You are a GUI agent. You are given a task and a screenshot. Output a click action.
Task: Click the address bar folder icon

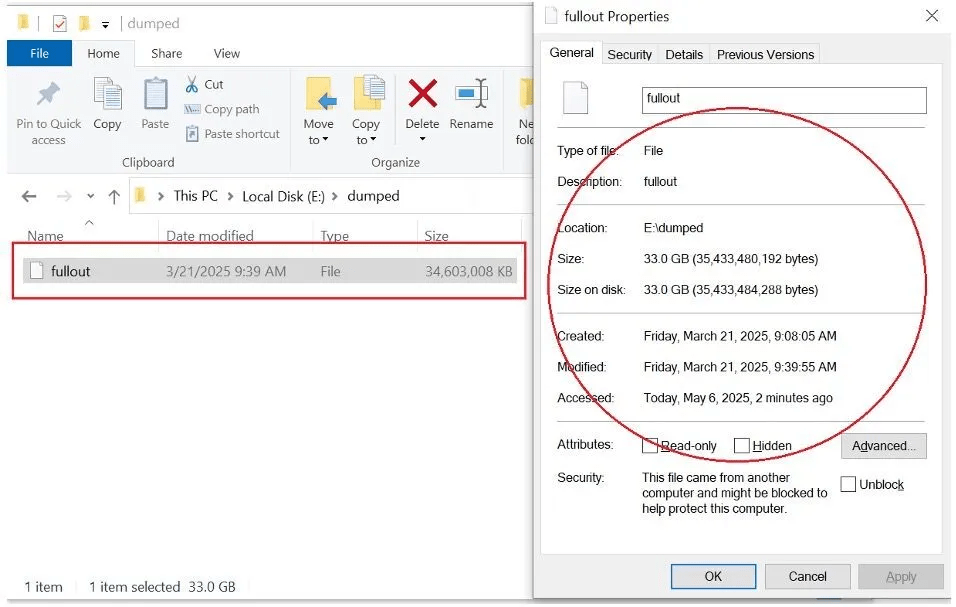point(141,196)
